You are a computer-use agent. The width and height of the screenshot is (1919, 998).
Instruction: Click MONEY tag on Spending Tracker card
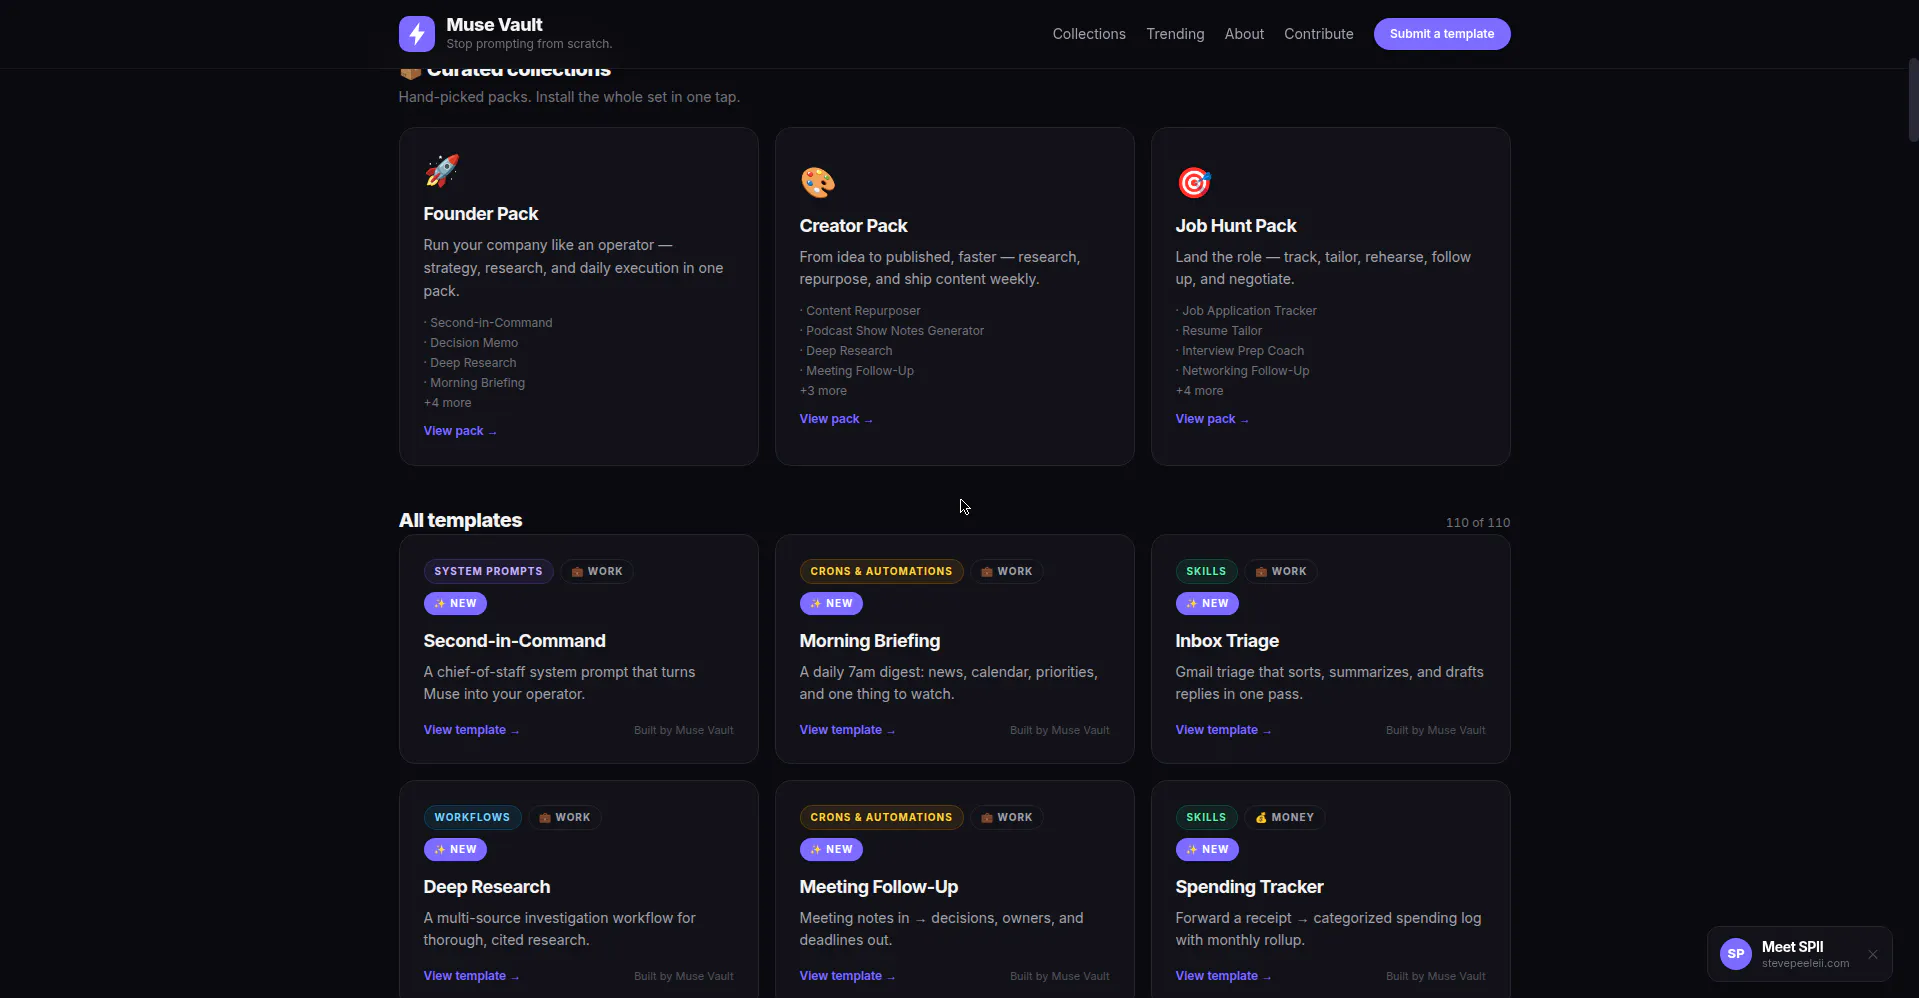click(x=1284, y=817)
